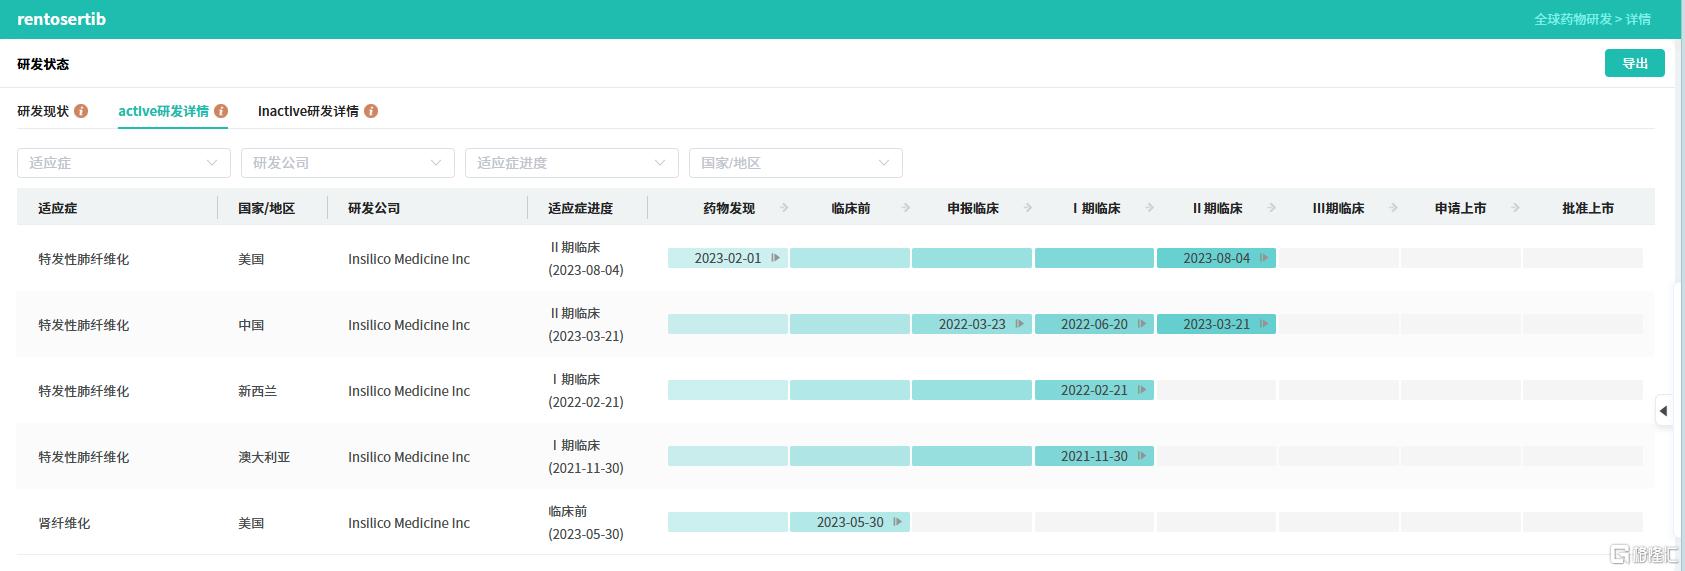Click 2023-02-01 drug discovery bar
Image resolution: width=1685 pixels, height=571 pixels.
[x=728, y=258]
